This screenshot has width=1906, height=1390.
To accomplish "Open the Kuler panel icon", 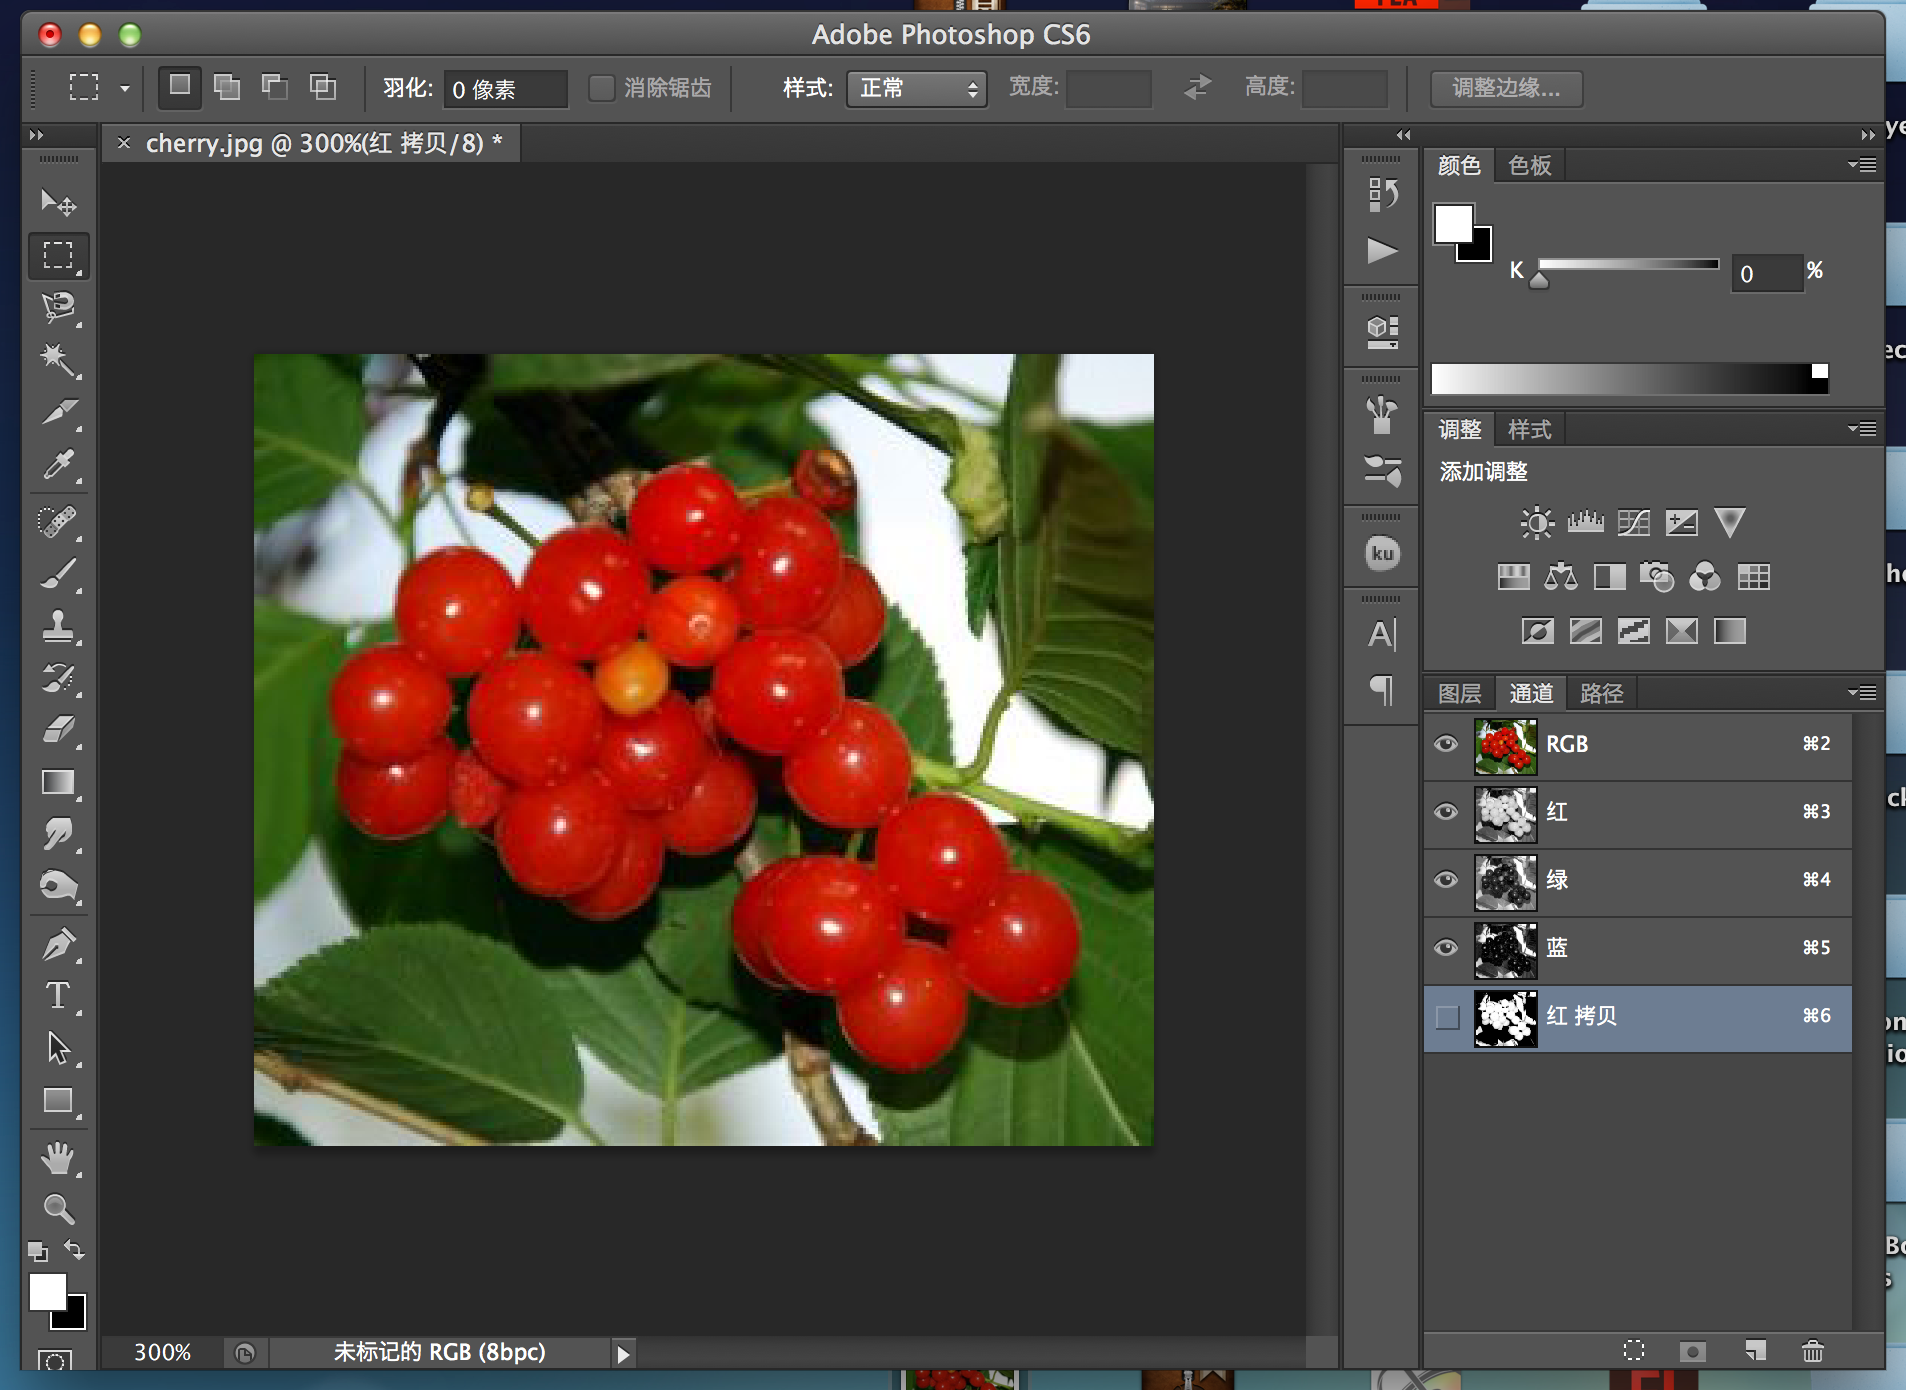I will coord(1382,553).
